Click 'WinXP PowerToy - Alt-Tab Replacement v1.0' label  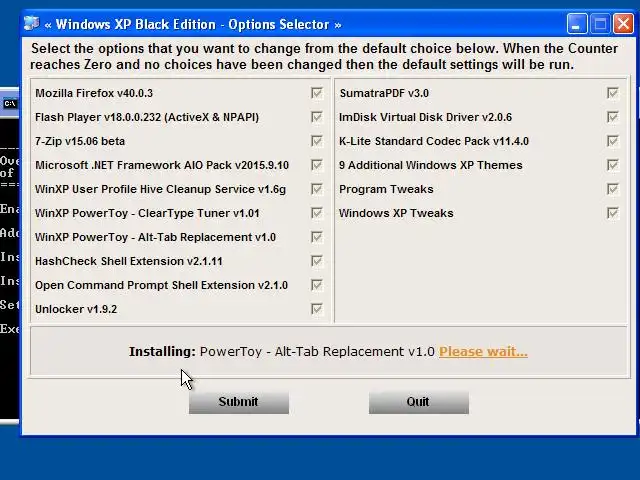pyautogui.click(x=156, y=237)
